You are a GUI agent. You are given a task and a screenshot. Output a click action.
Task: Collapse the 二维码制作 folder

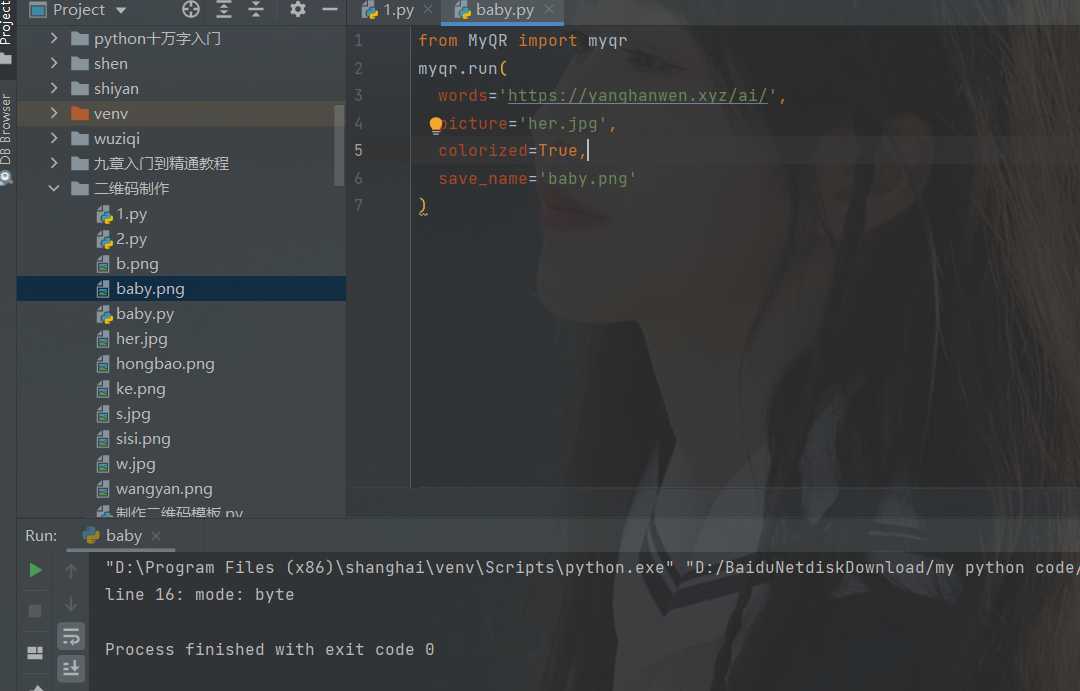(x=54, y=188)
